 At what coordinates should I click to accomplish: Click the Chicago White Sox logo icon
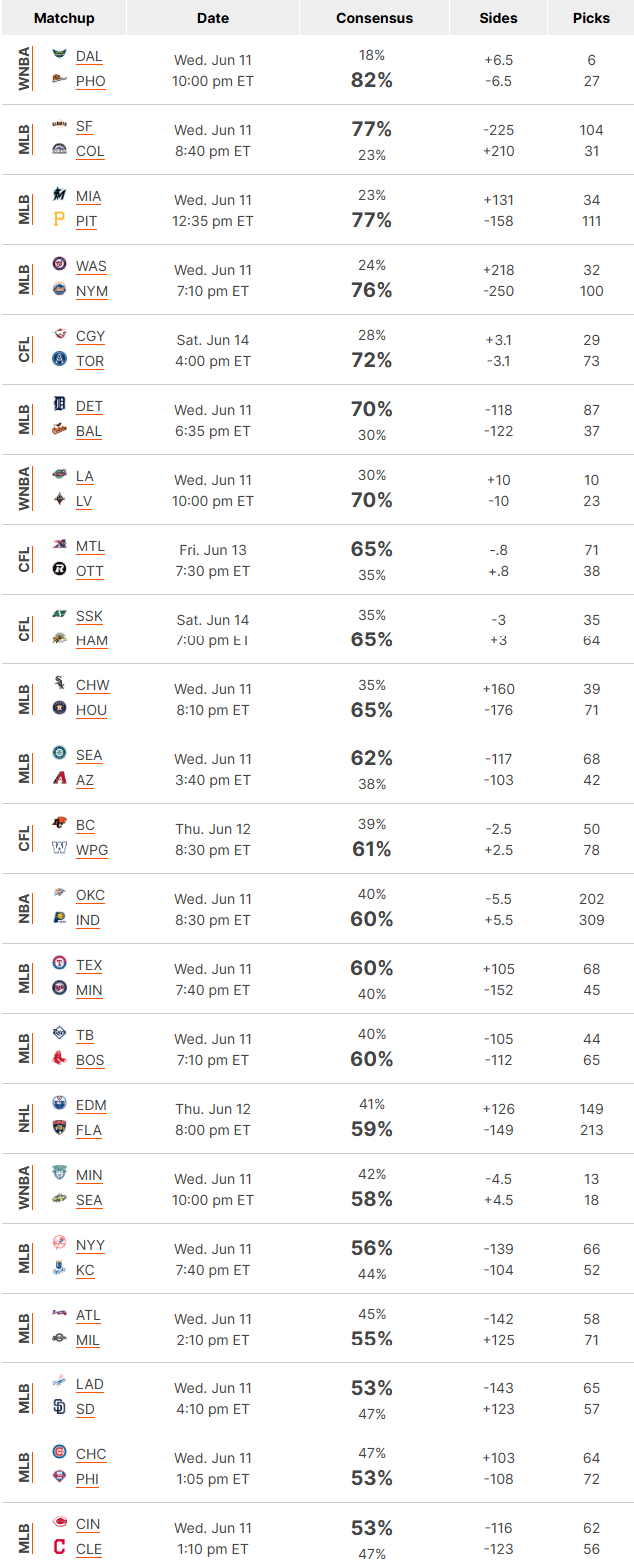click(x=59, y=684)
